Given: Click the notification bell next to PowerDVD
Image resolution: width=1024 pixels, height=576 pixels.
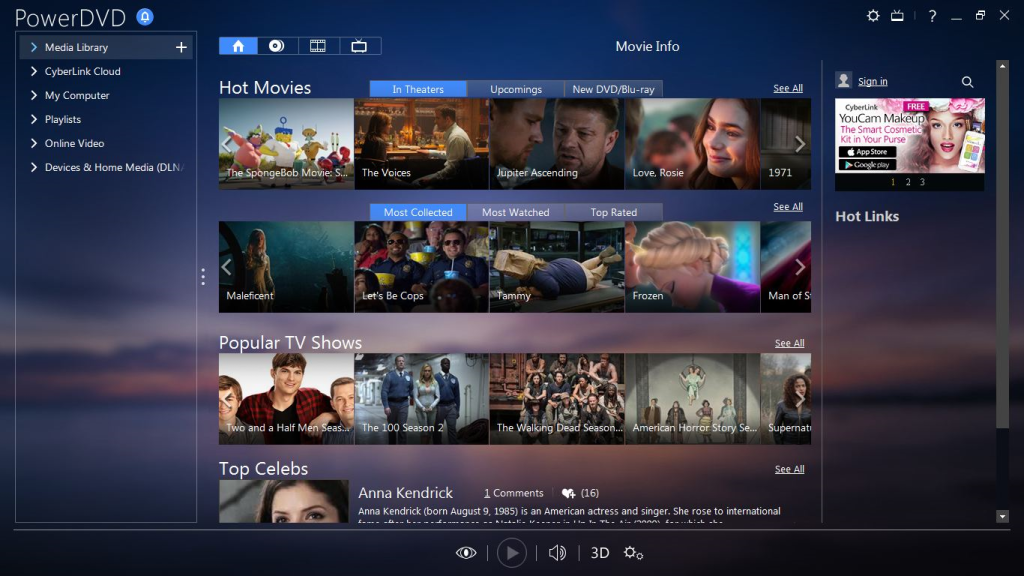Looking at the screenshot, I should coord(145,17).
